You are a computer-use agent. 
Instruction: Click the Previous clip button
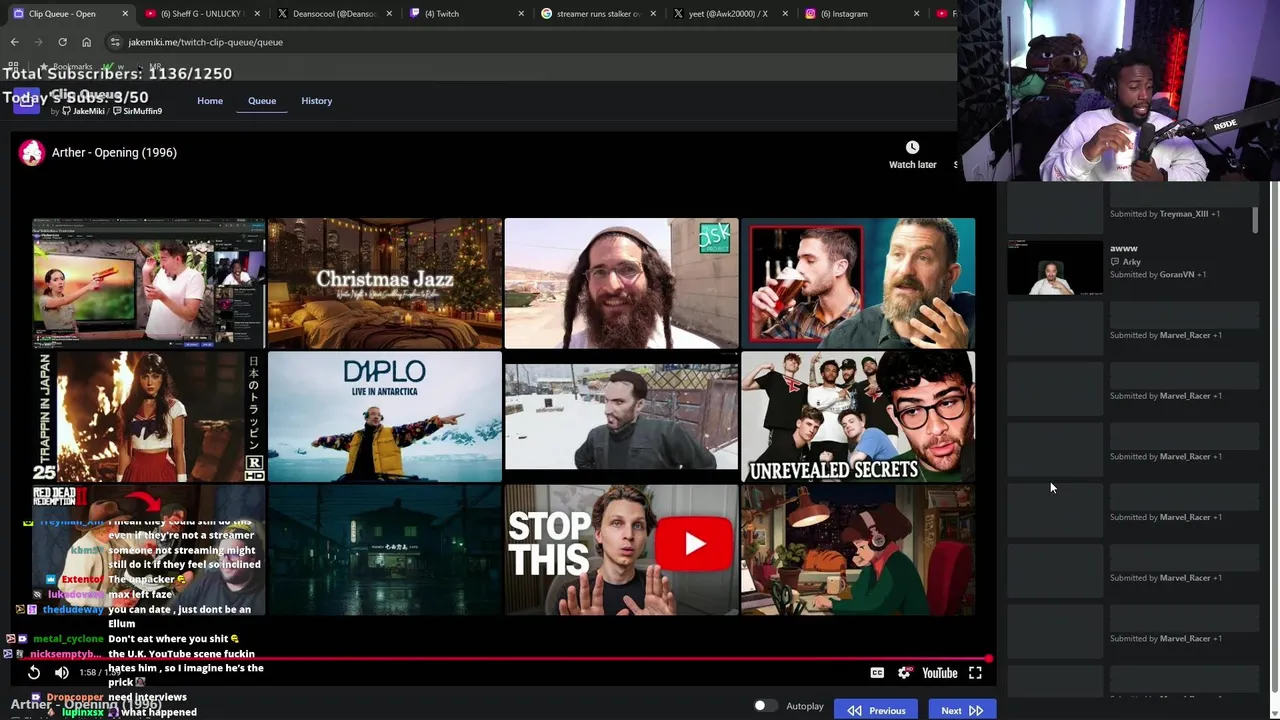click(876, 710)
